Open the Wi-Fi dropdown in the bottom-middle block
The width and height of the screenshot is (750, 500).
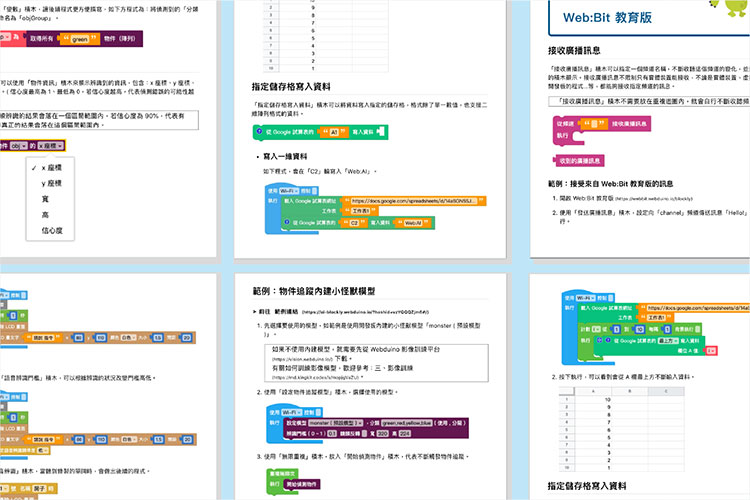tap(292, 412)
